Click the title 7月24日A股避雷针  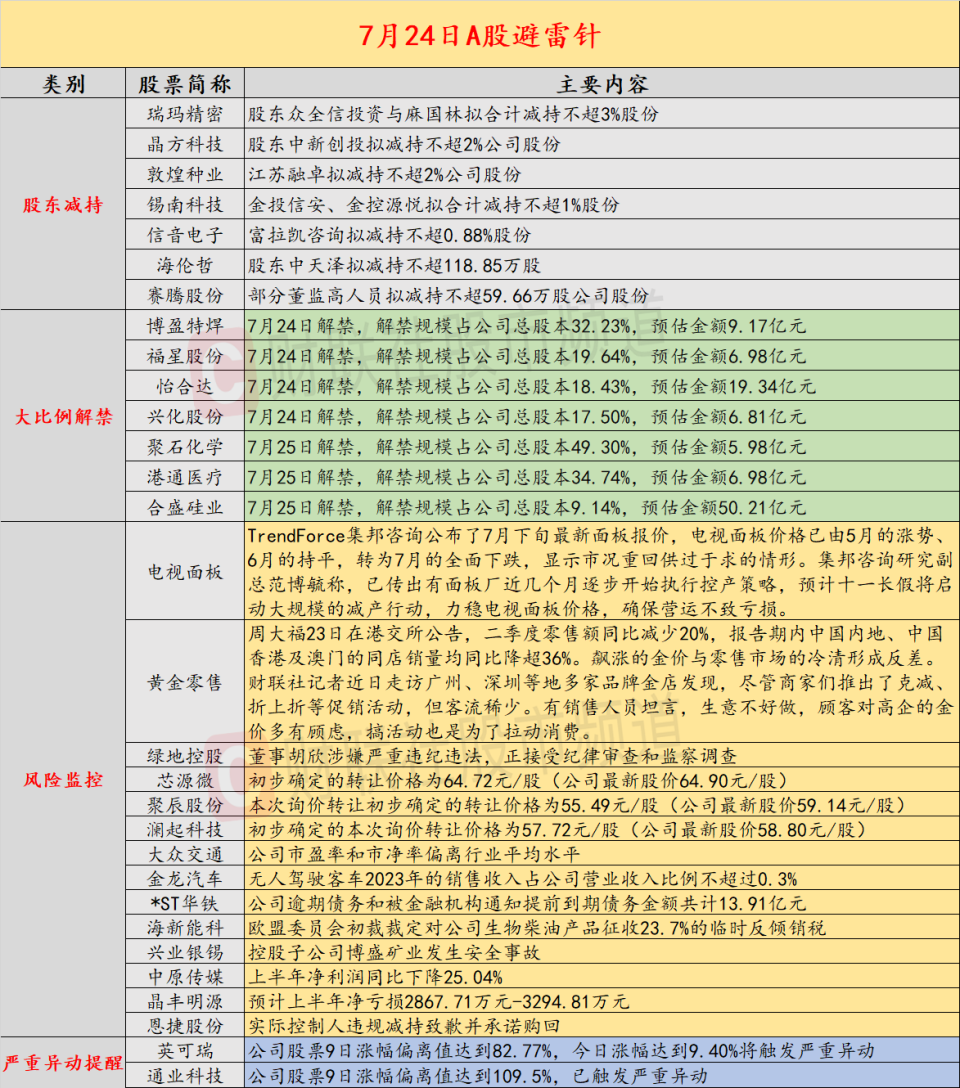(479, 36)
